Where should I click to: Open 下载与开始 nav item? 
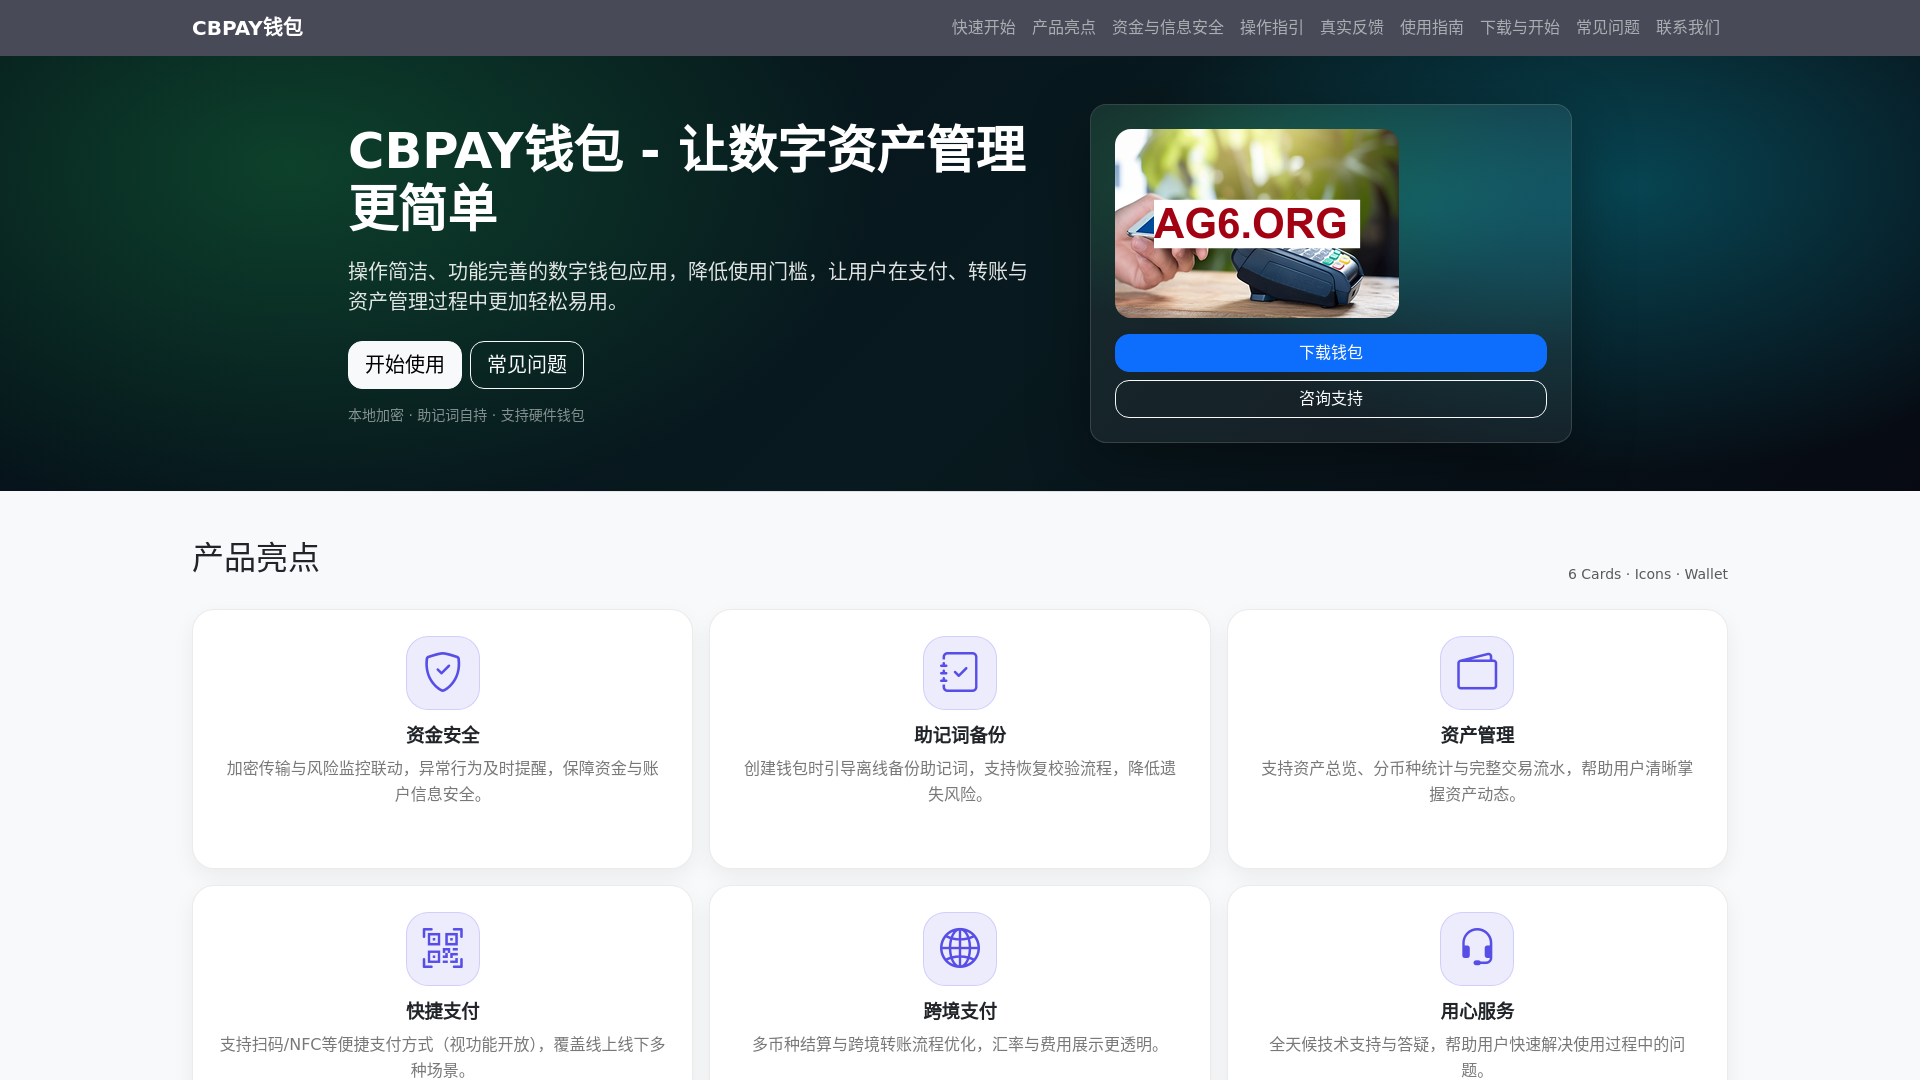[x=1520, y=28]
